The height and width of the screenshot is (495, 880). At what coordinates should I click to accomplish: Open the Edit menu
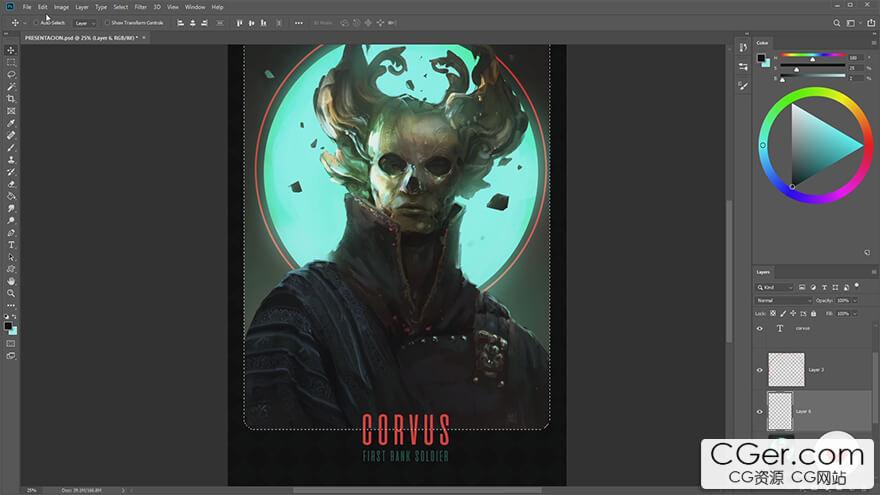[43, 7]
